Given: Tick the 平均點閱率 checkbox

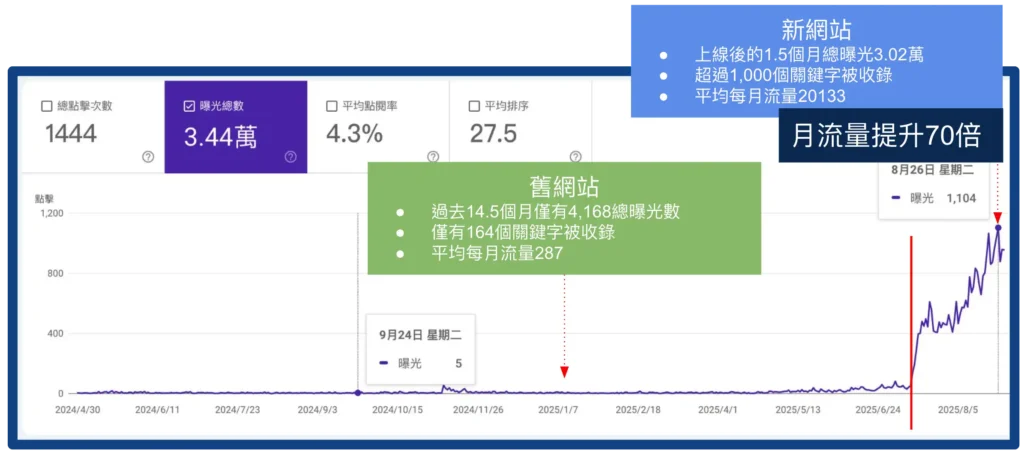Looking at the screenshot, I should tap(332, 106).
